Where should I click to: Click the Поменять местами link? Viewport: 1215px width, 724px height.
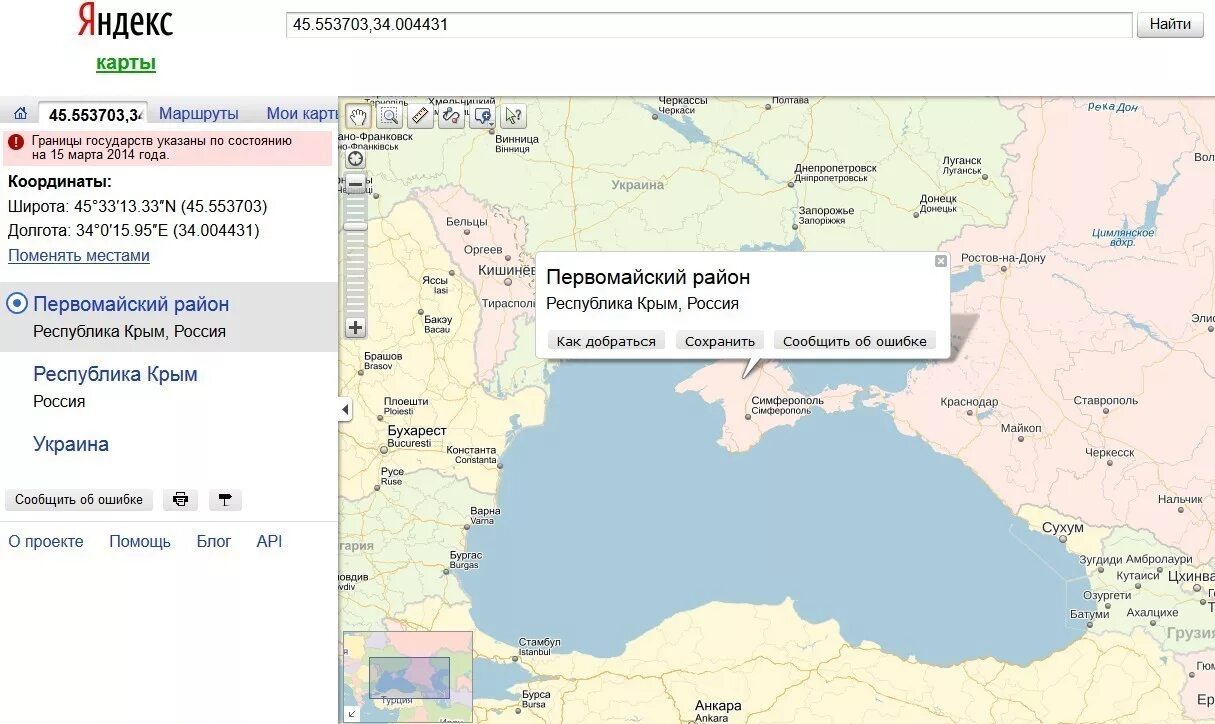79,255
